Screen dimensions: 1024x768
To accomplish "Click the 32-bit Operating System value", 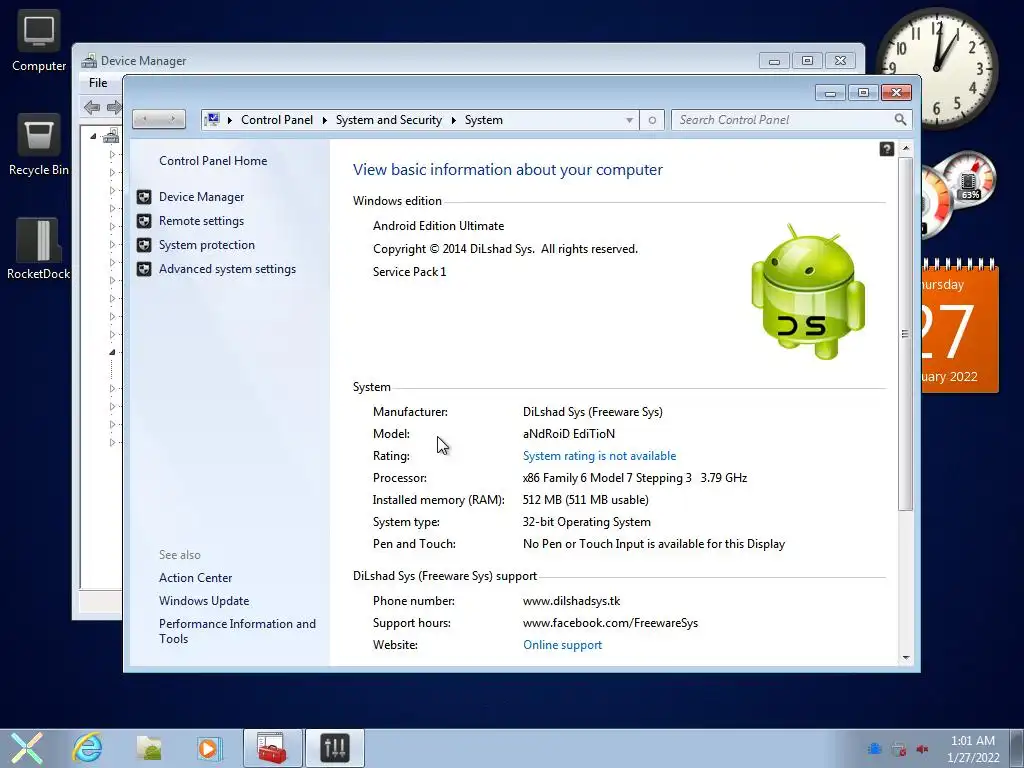I will point(586,522).
